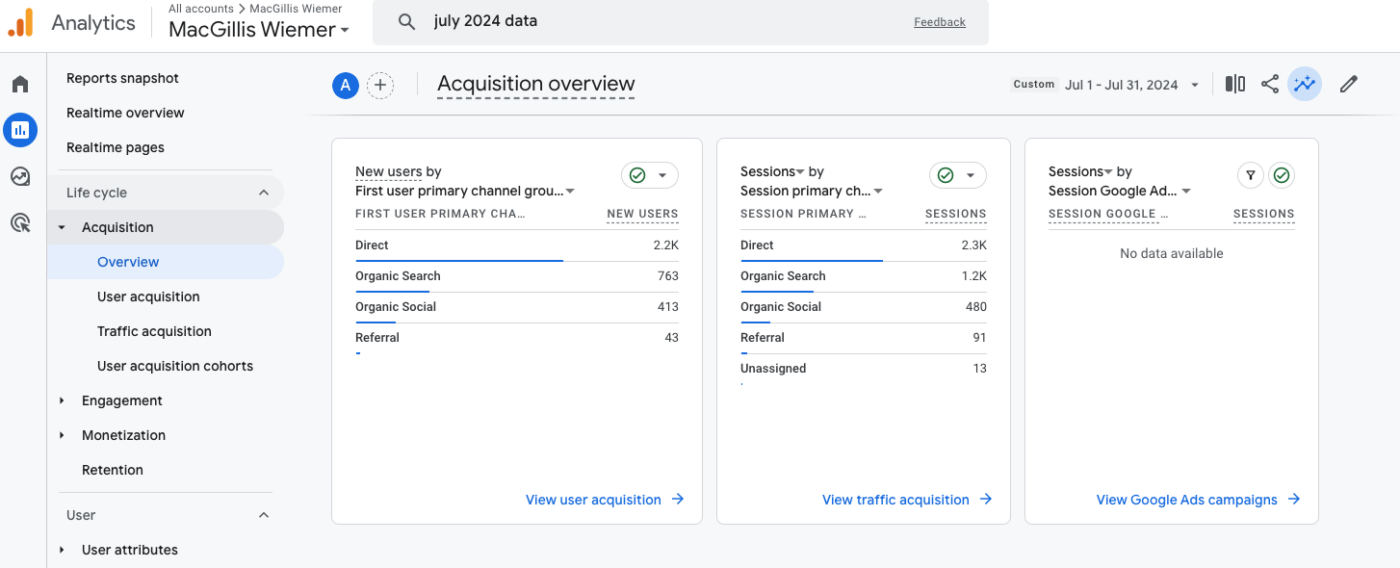Screen dimensions: 1400x568
Task: Change Session primary channel dimension dropdown
Action: 811,191
